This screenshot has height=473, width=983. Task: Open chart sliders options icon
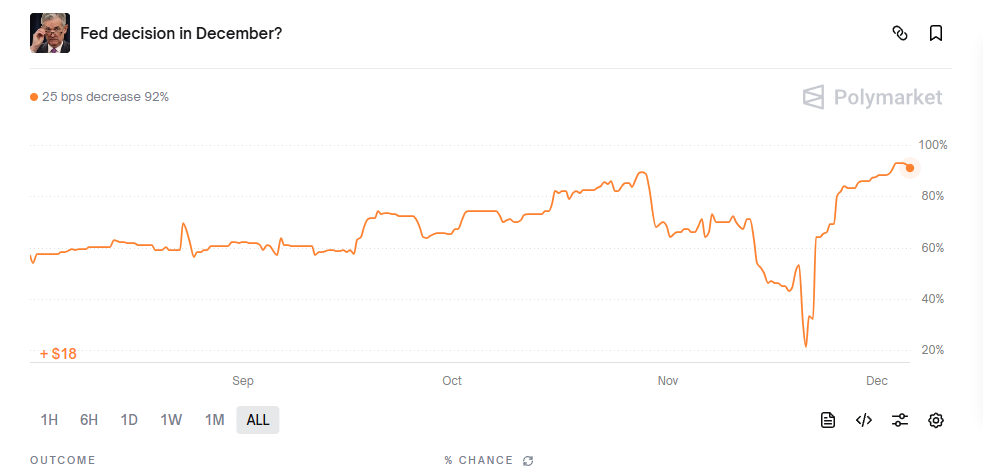pos(900,420)
